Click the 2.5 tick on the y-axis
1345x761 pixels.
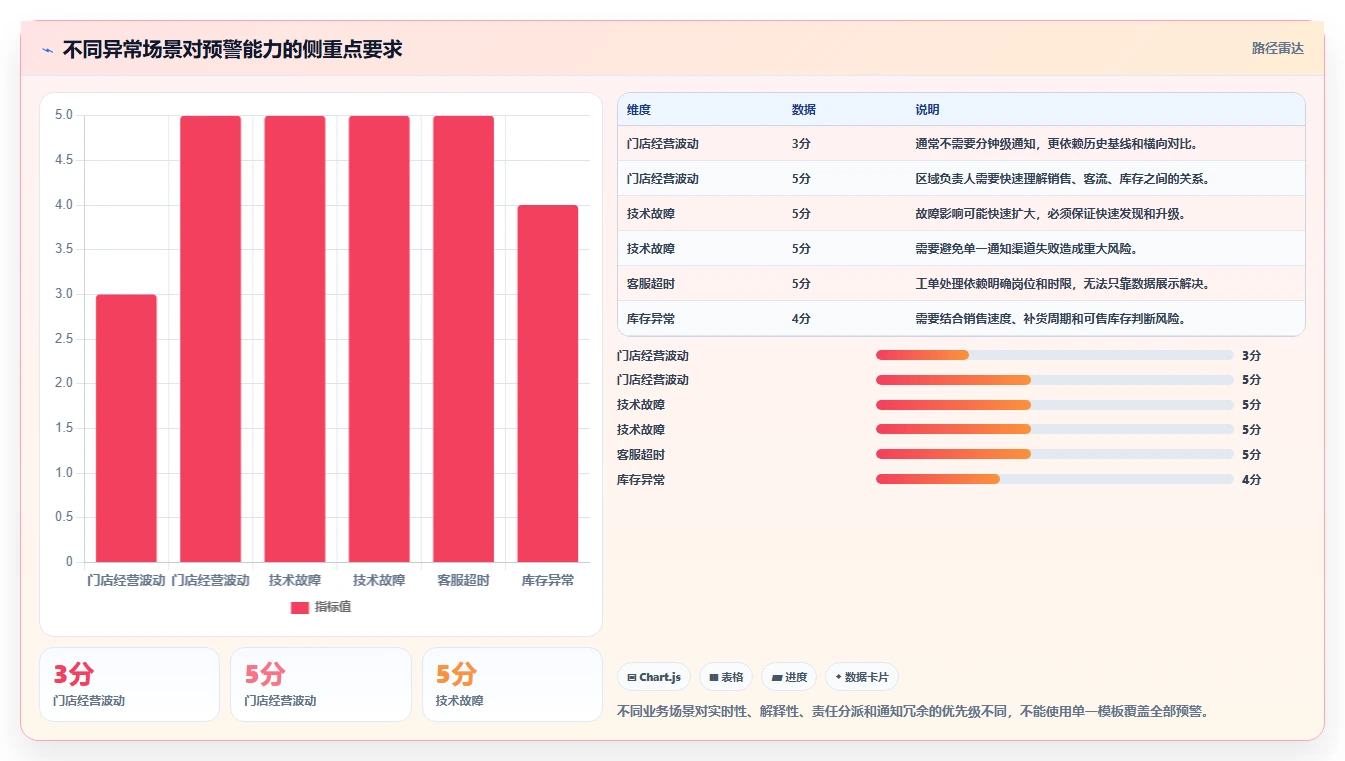coord(64,339)
